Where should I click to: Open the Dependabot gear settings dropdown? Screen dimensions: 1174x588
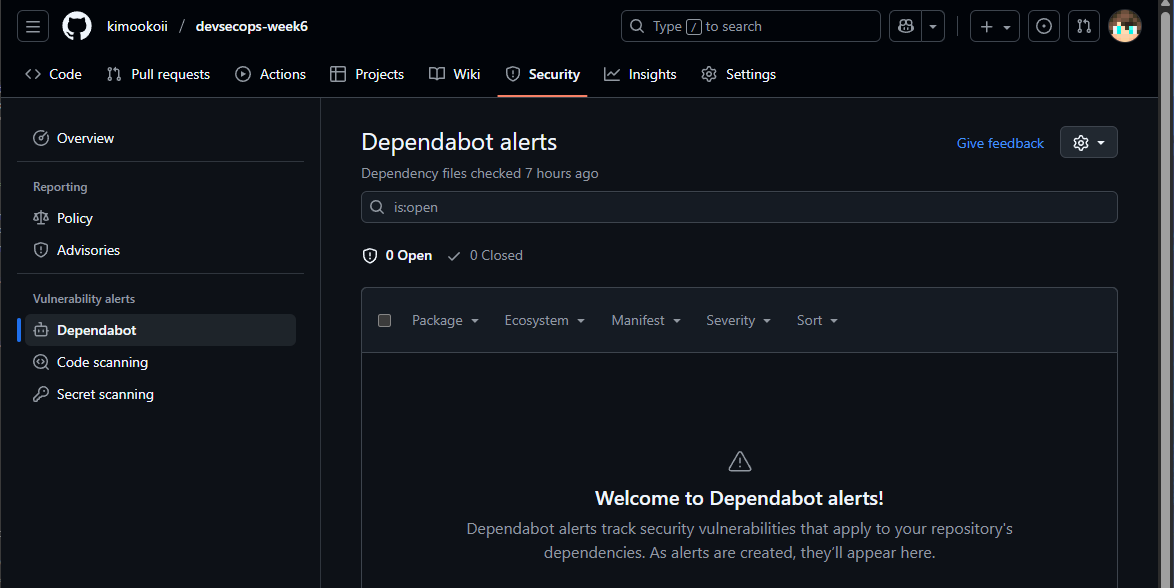[x=1088, y=143]
